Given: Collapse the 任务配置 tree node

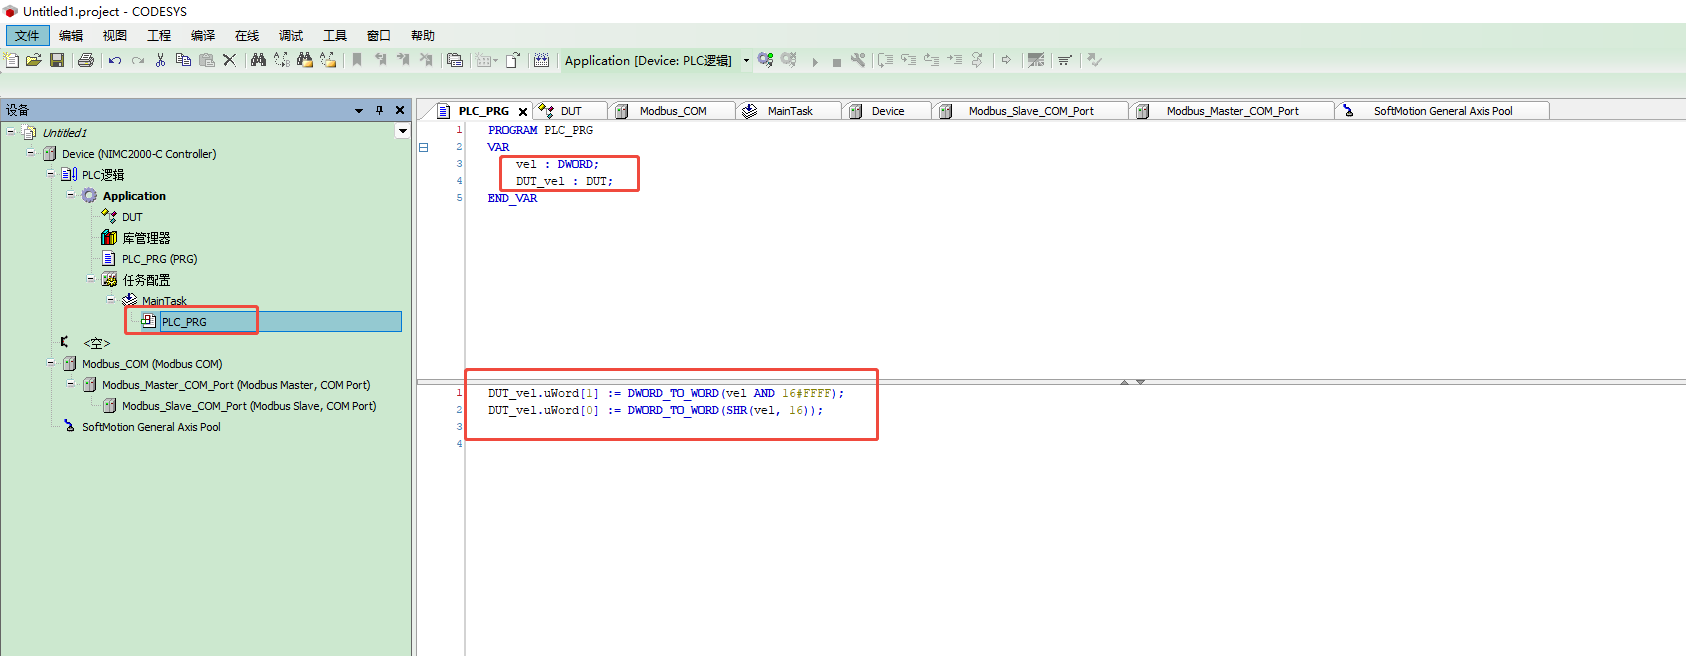Looking at the screenshot, I should [x=90, y=278].
